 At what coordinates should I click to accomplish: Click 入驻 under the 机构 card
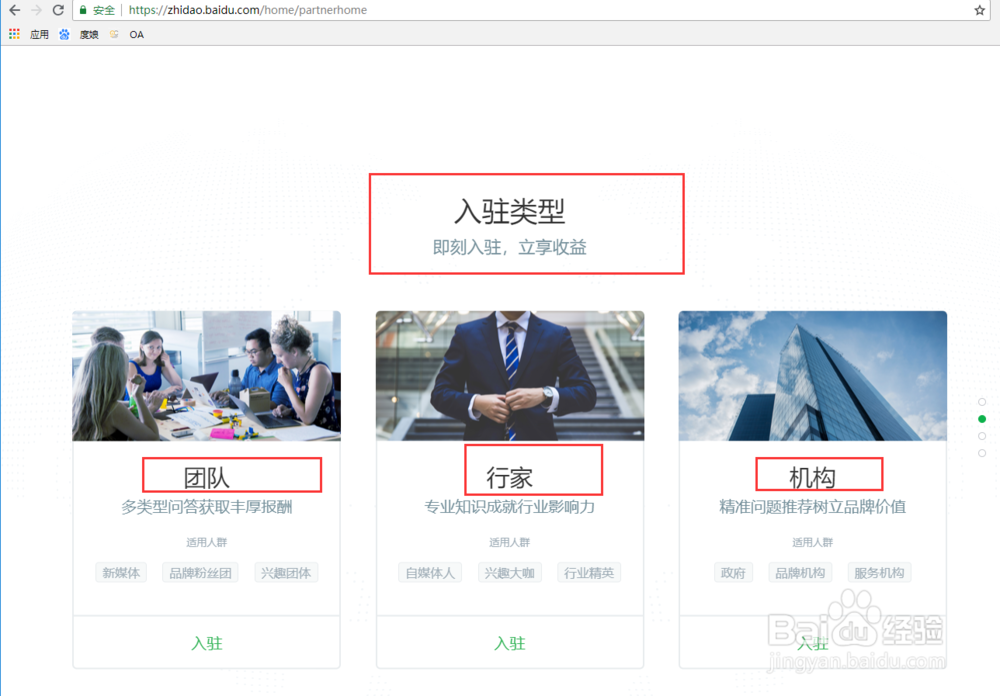(x=812, y=643)
